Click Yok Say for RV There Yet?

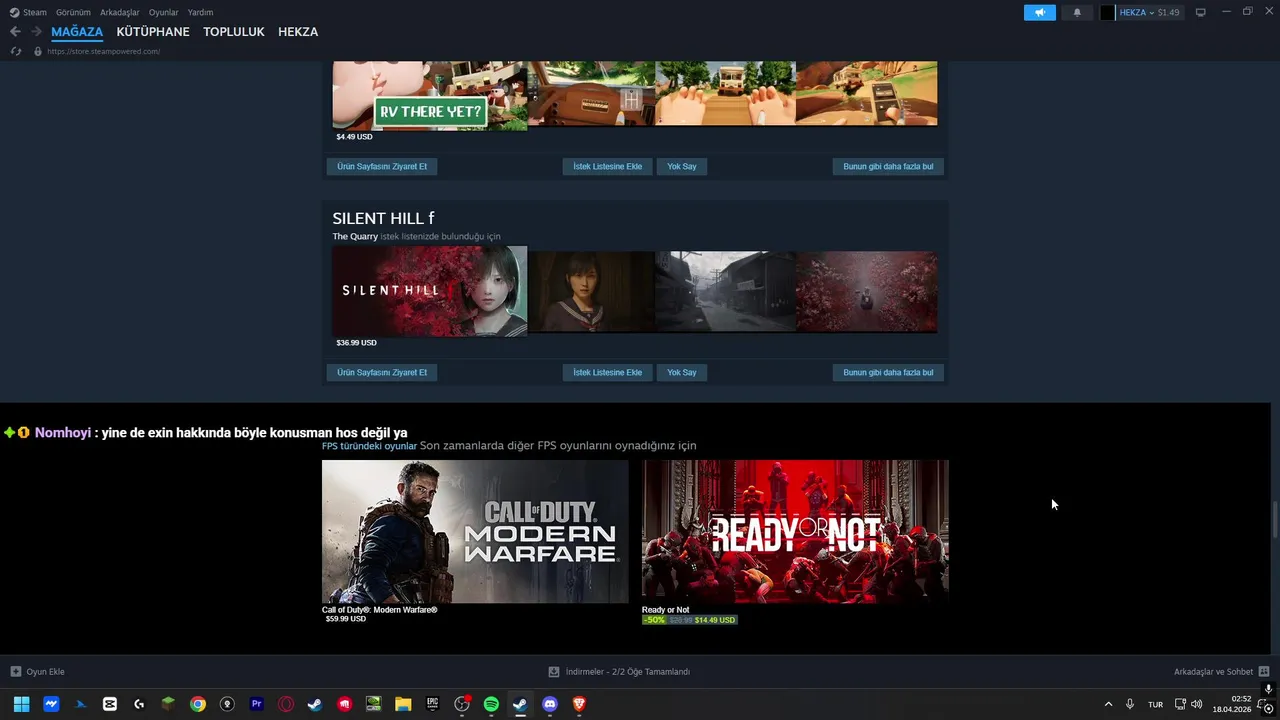[682, 166]
